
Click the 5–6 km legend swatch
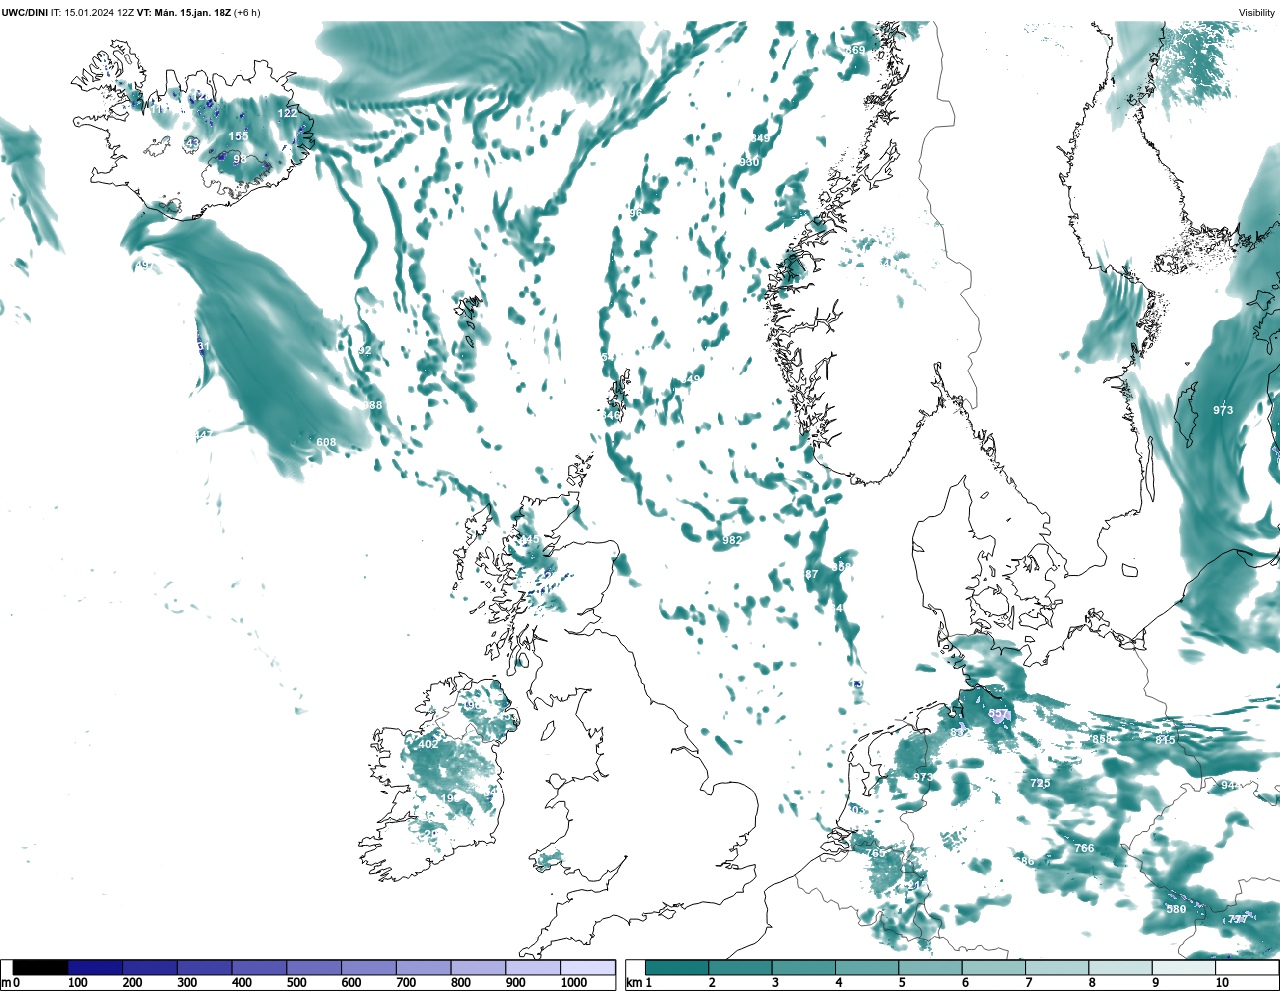(x=929, y=967)
